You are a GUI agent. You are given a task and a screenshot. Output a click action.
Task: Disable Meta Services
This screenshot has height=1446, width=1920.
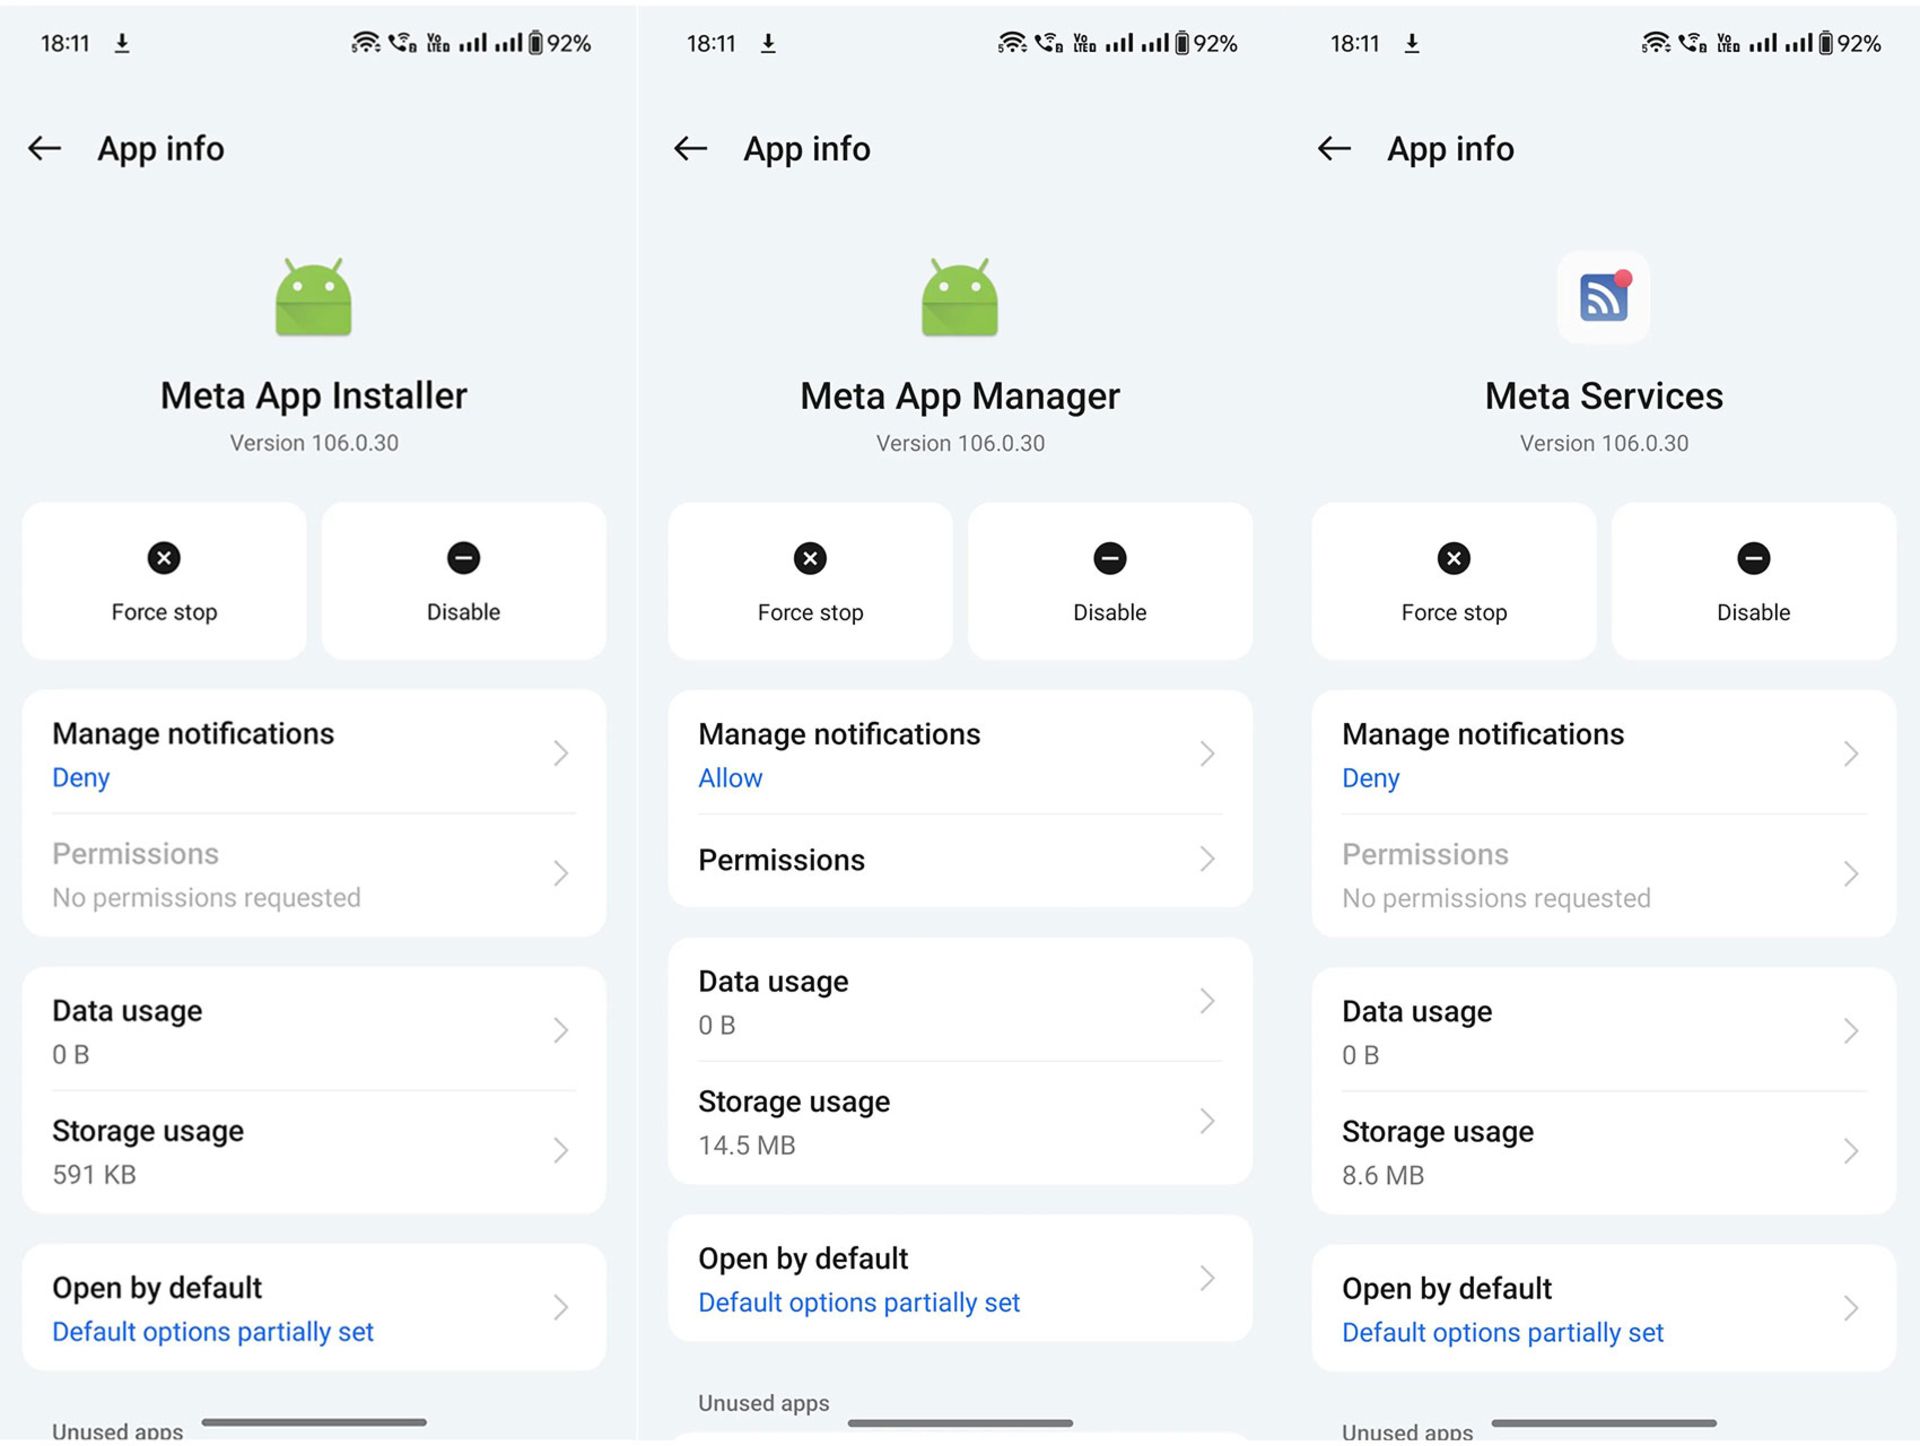(x=1754, y=581)
